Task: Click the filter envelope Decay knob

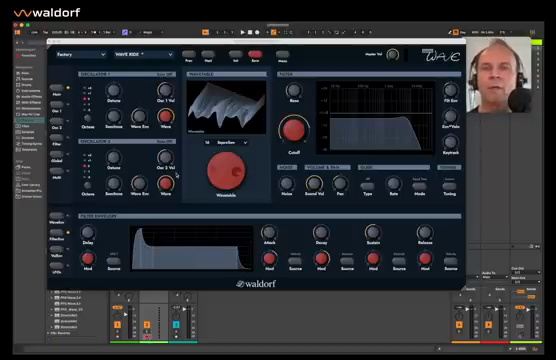Action: pos(321,232)
